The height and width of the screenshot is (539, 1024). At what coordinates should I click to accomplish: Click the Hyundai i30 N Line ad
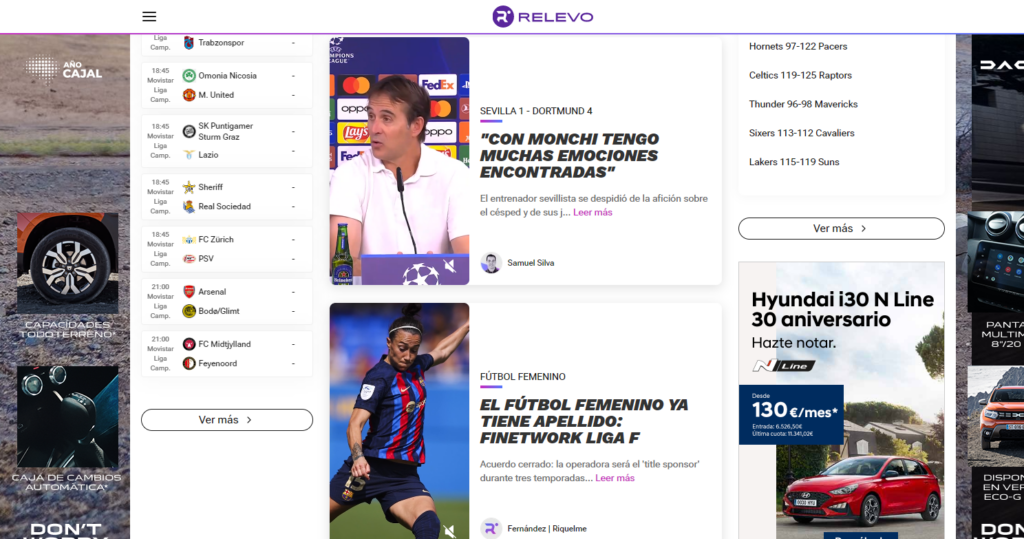coord(841,400)
